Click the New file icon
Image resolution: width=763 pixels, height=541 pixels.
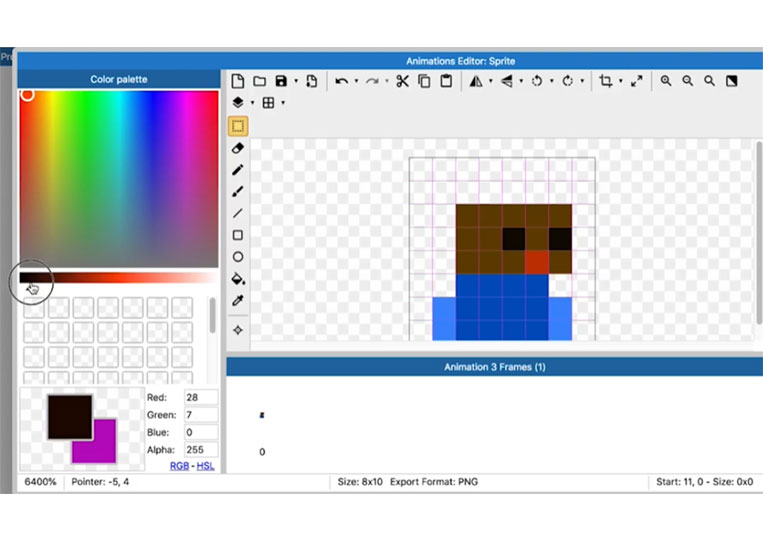pos(237,81)
